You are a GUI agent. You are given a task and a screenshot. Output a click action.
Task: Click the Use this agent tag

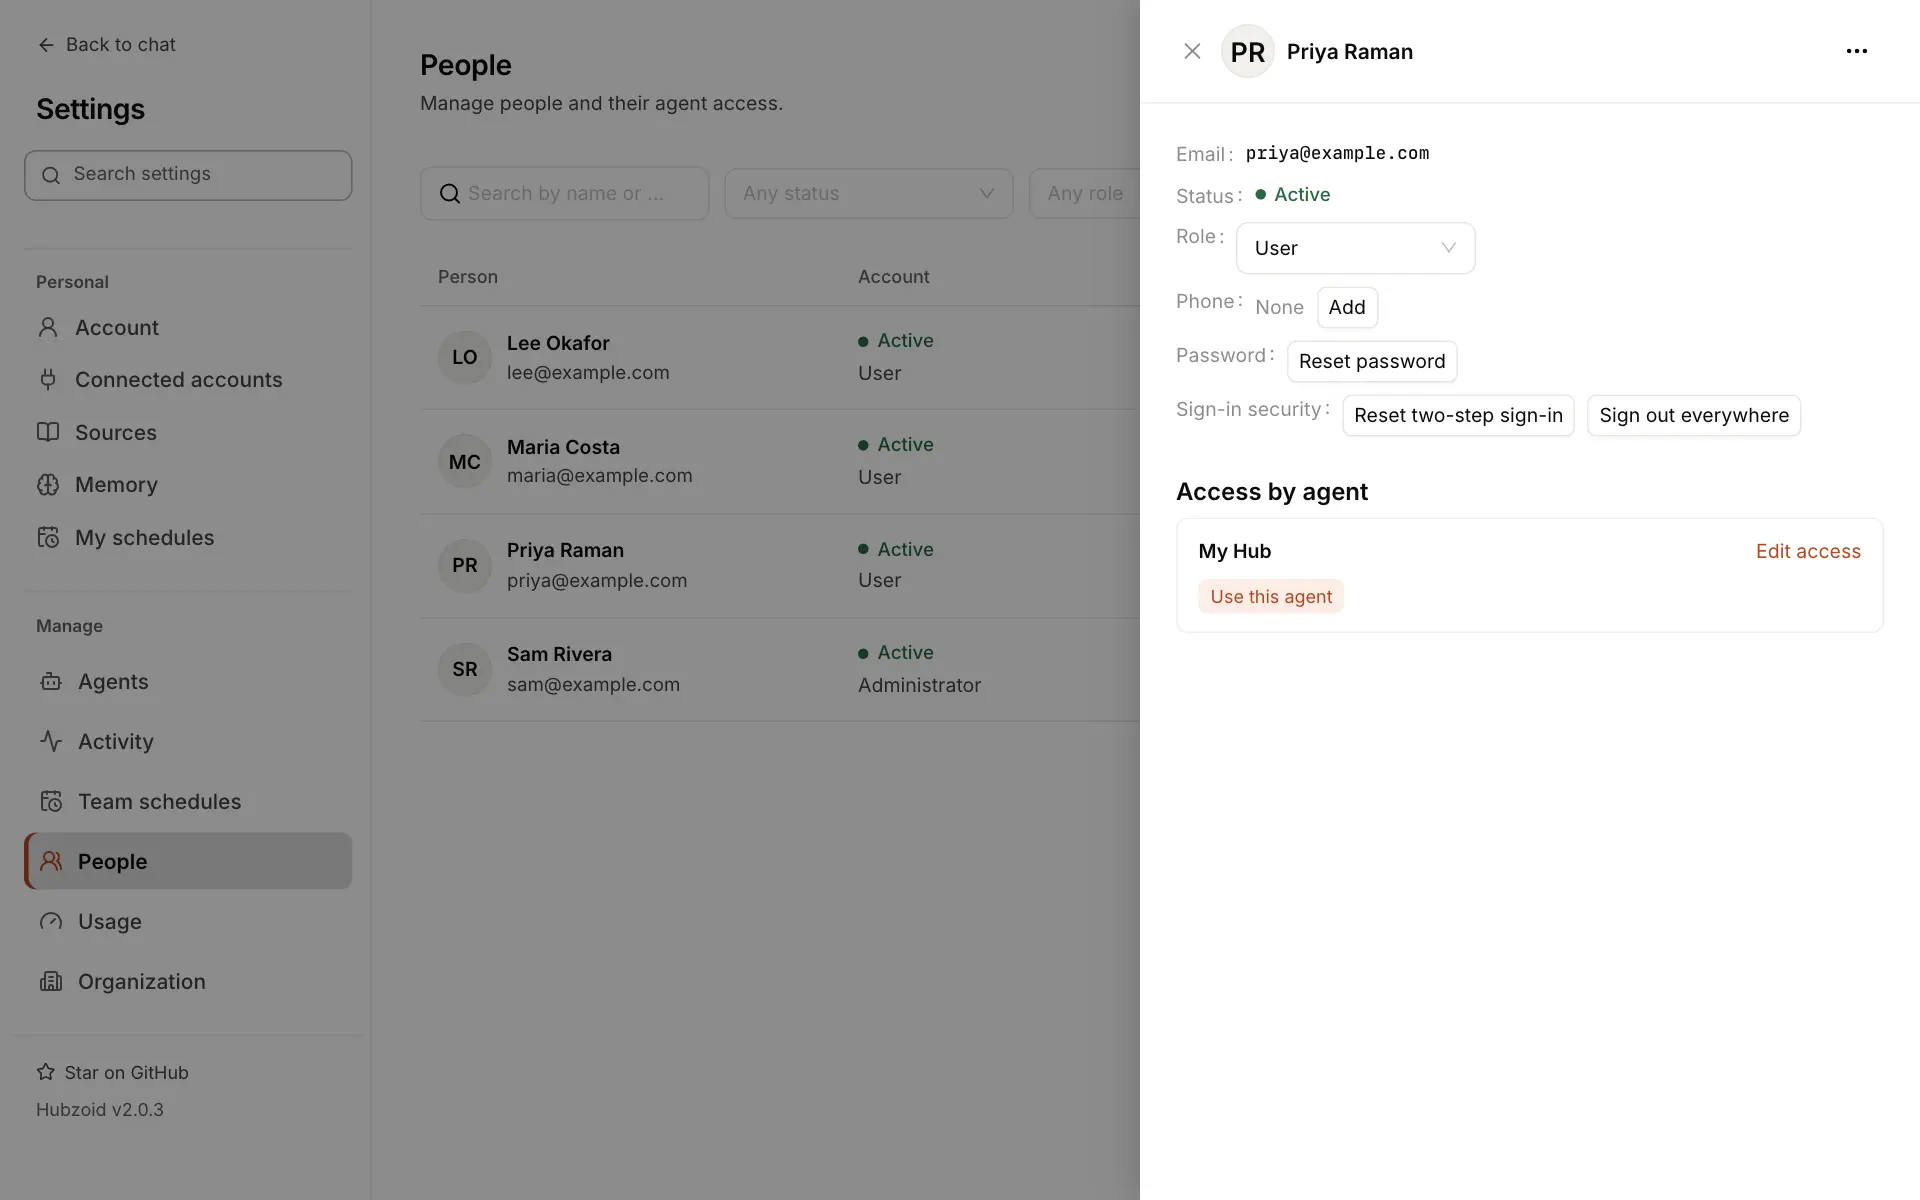click(x=1271, y=597)
